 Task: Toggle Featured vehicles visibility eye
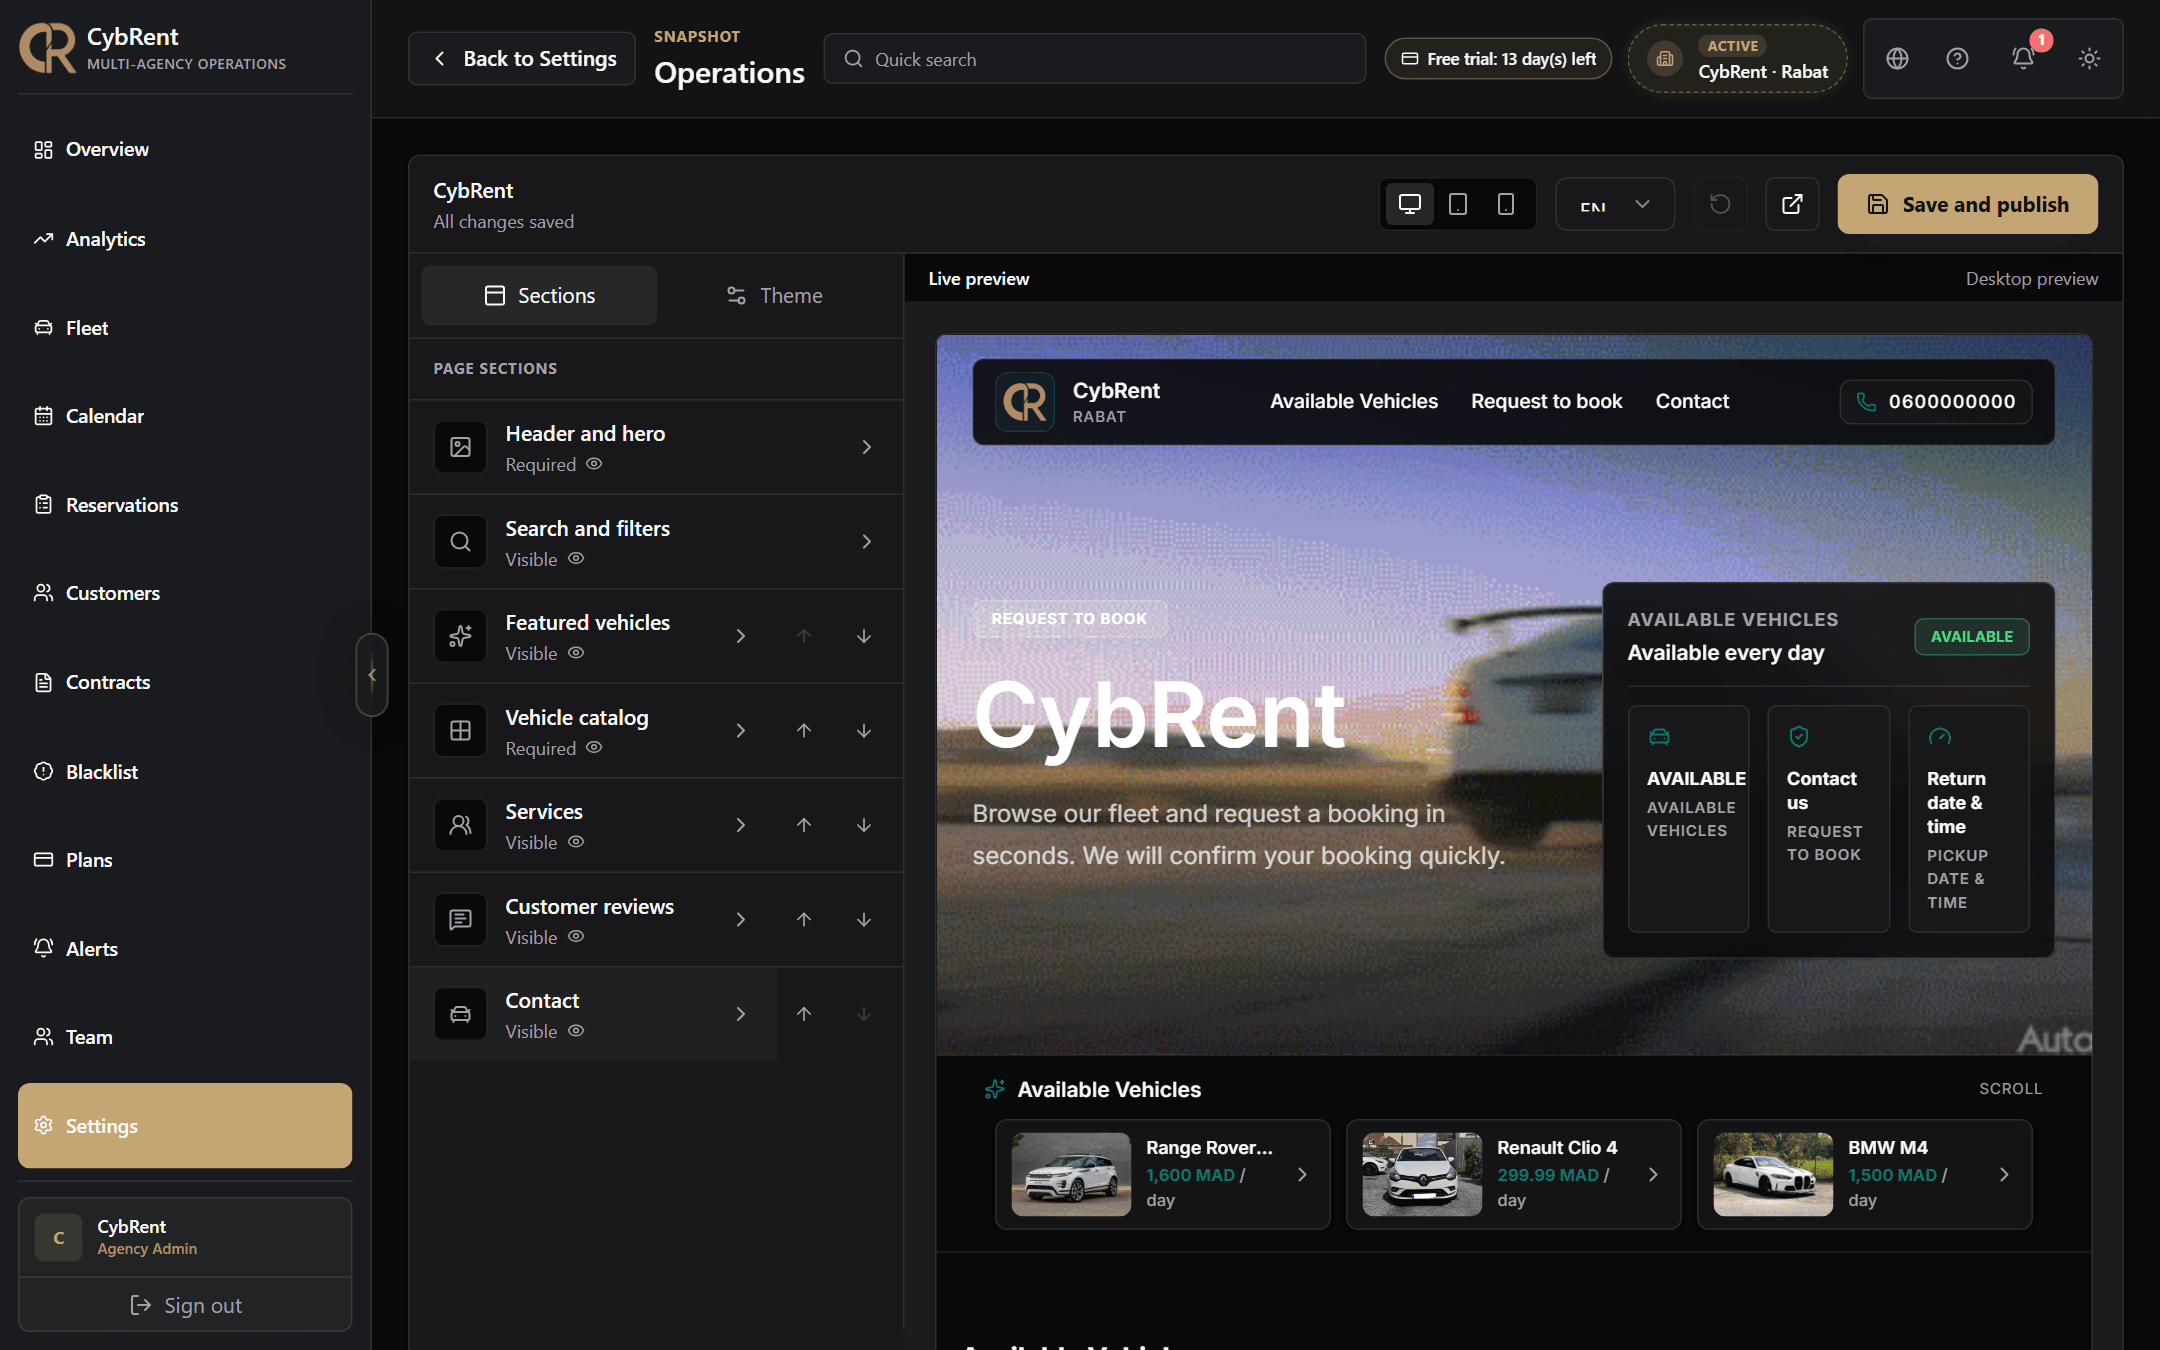(x=576, y=653)
